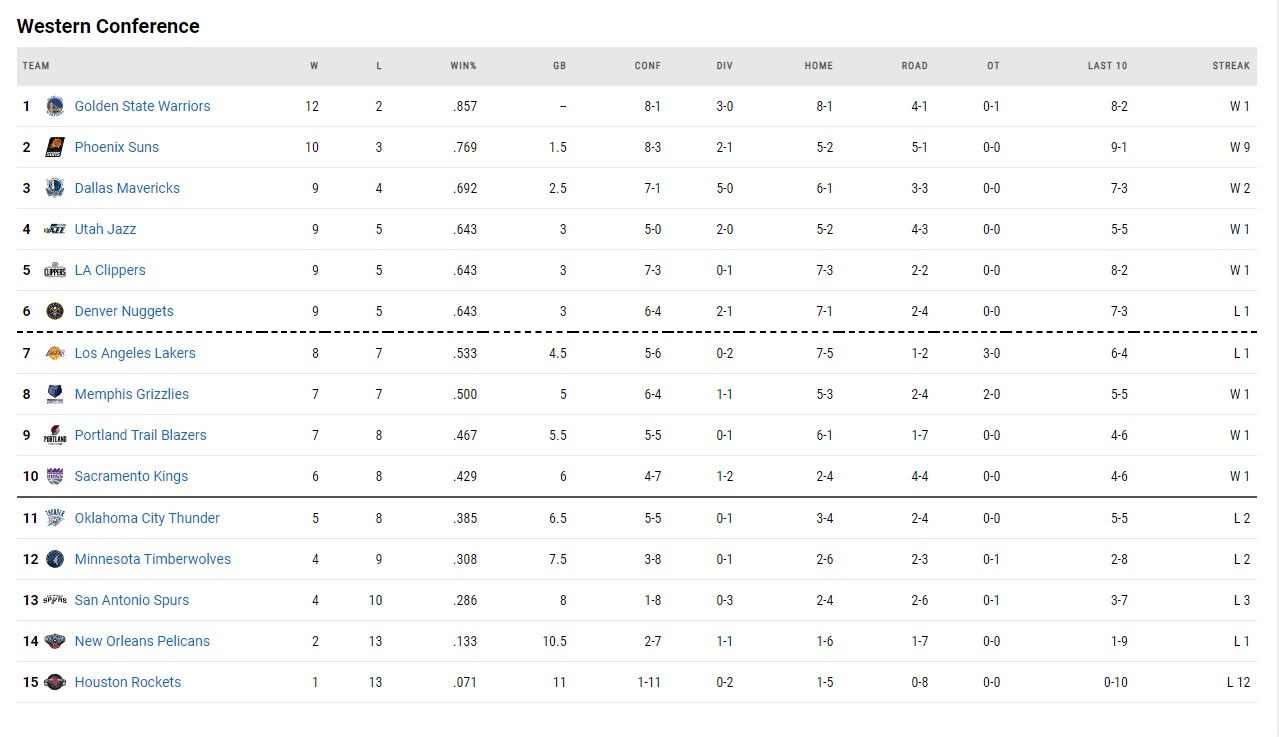Sort table by GB column header
1279x737 pixels.
click(559, 66)
